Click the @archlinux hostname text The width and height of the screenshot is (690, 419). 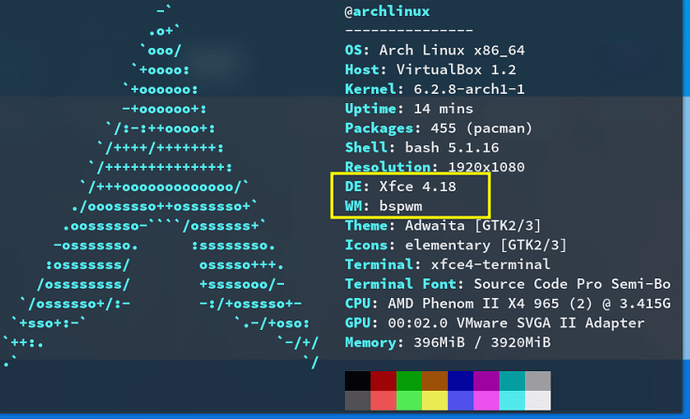point(387,11)
